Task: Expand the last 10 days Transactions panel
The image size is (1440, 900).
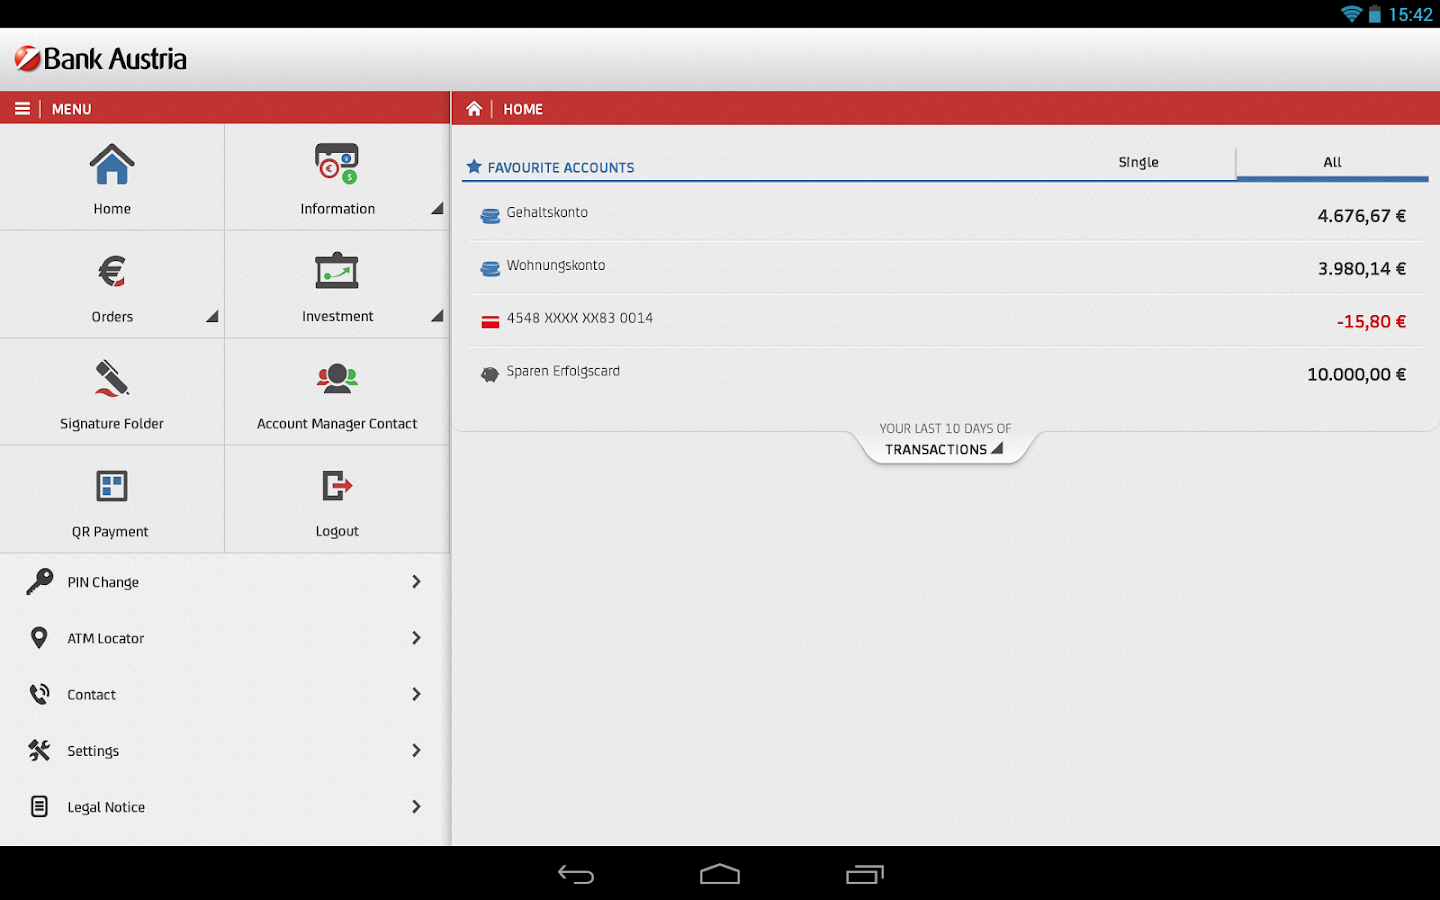Action: click(x=945, y=440)
